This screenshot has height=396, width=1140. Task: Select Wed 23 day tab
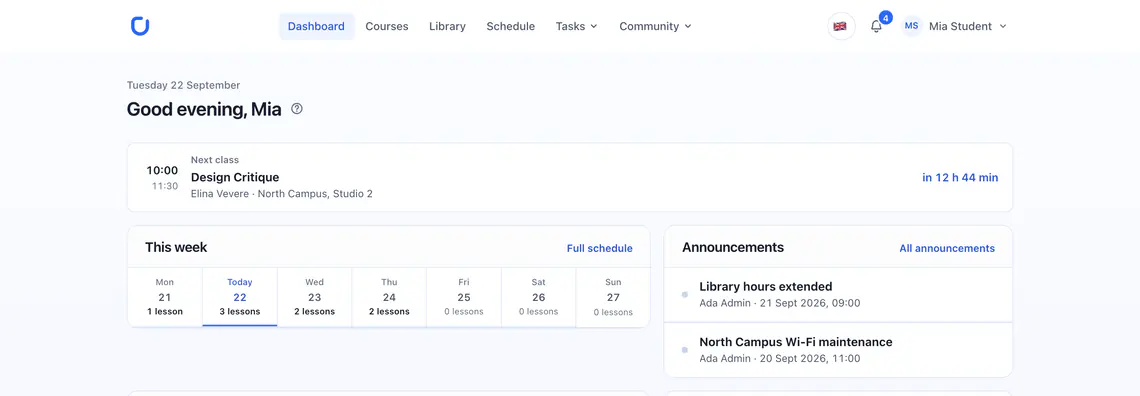314,296
